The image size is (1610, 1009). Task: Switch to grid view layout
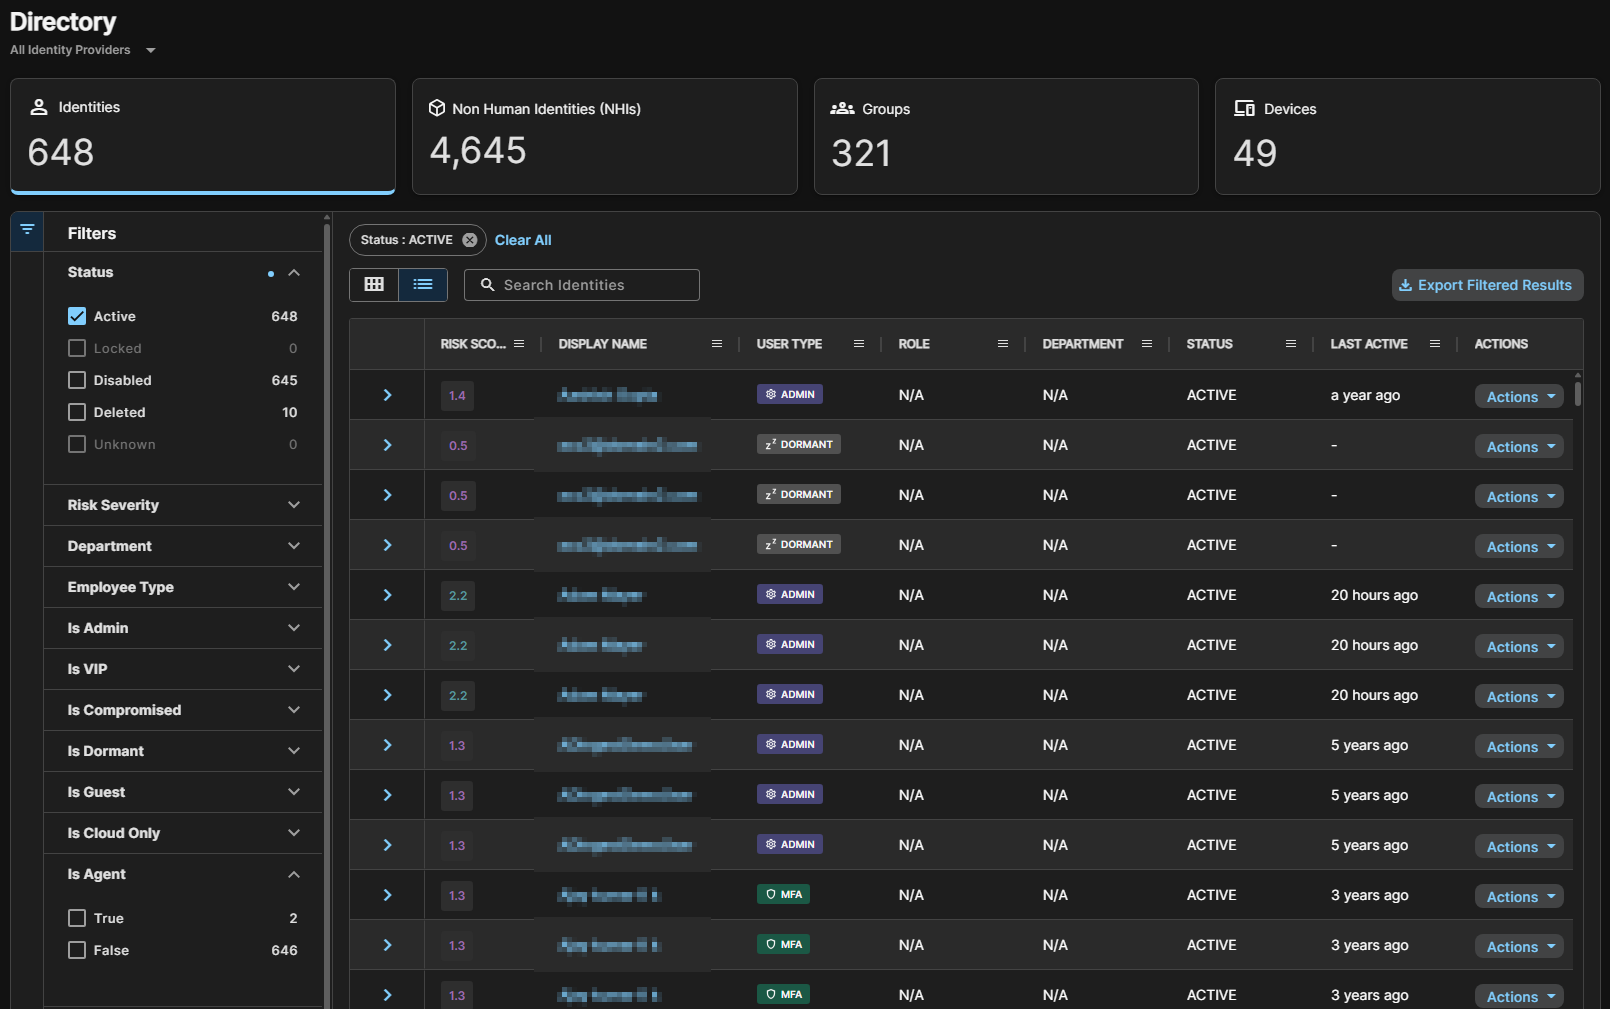point(374,285)
